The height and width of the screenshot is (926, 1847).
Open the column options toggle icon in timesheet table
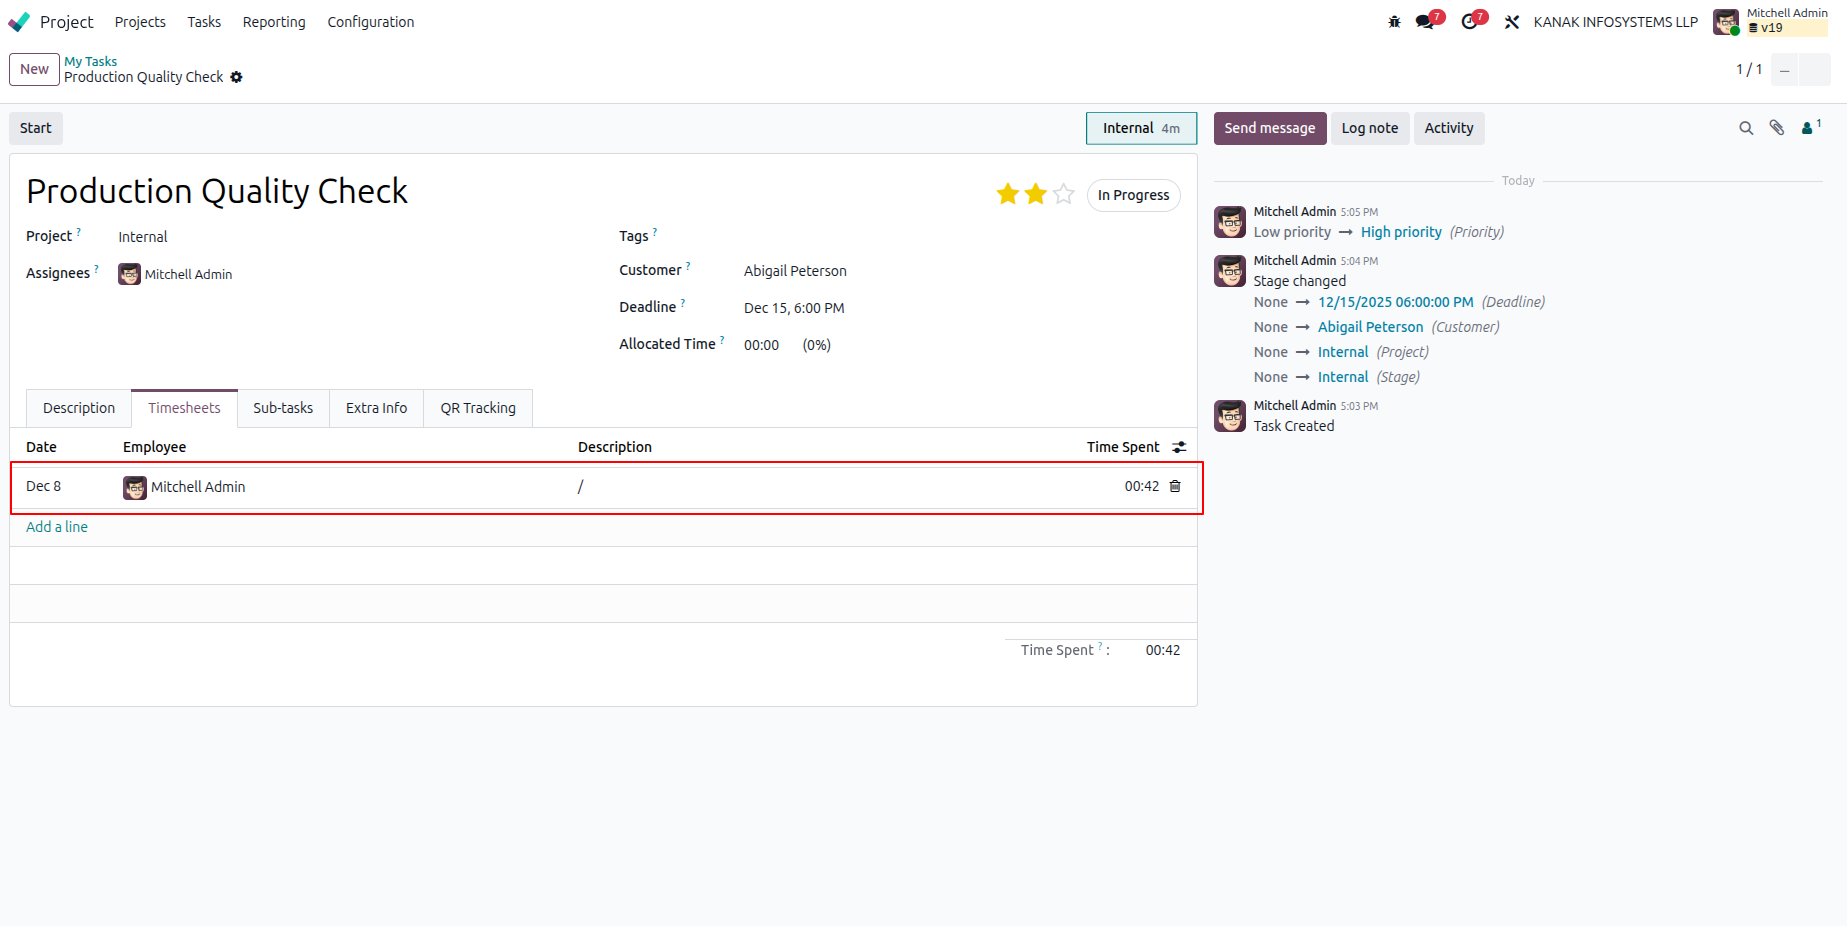tap(1180, 447)
